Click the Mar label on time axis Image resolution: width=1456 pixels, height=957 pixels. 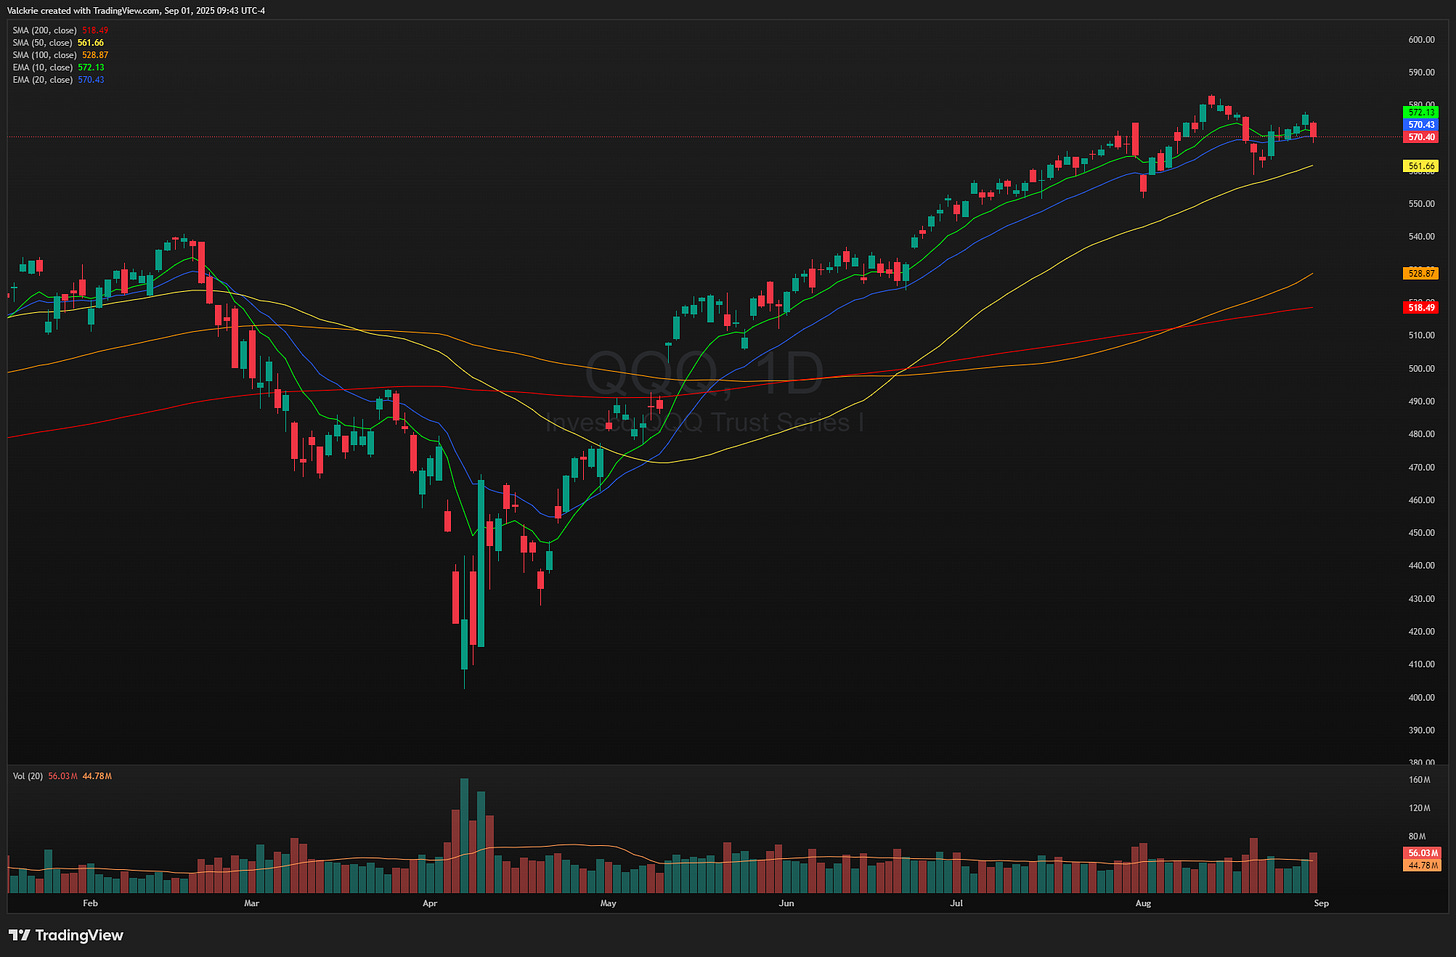click(251, 903)
